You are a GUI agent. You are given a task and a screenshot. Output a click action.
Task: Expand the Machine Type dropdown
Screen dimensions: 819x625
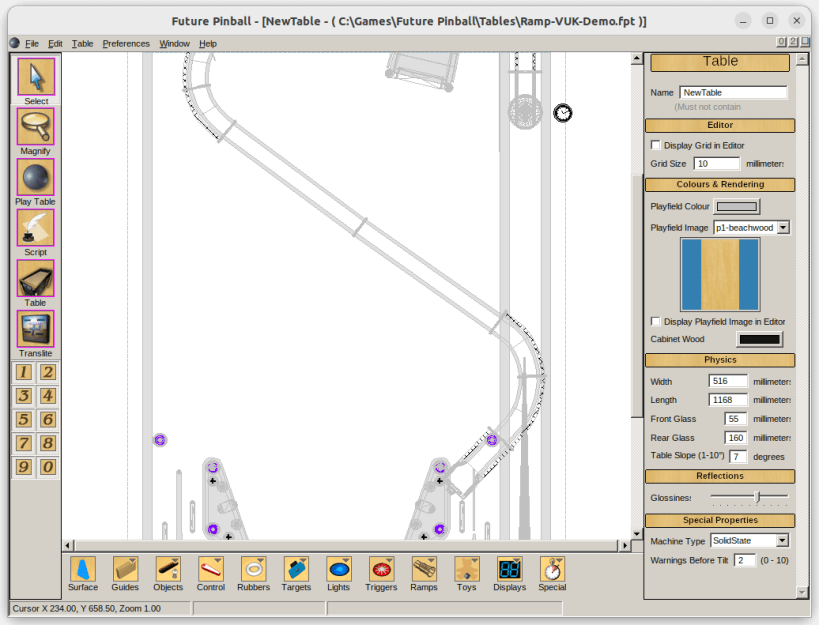click(782, 540)
